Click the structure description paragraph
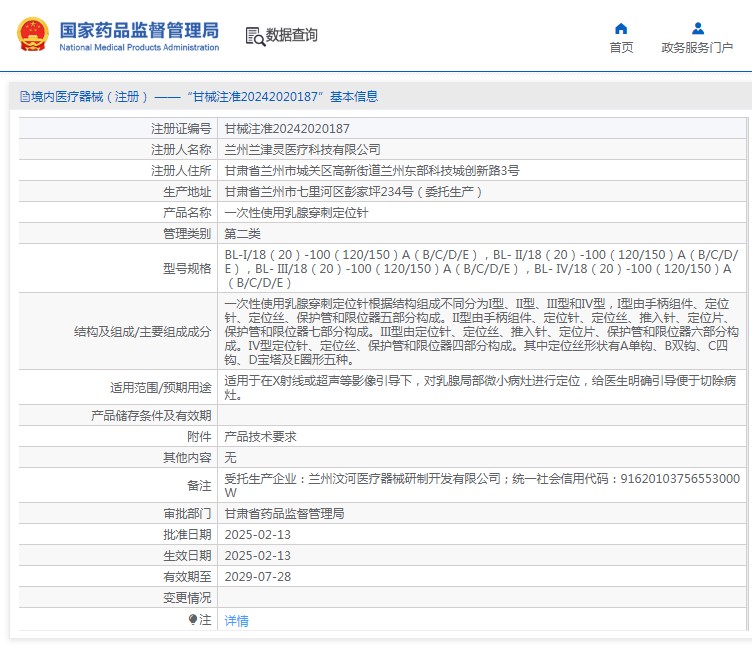 click(482, 331)
